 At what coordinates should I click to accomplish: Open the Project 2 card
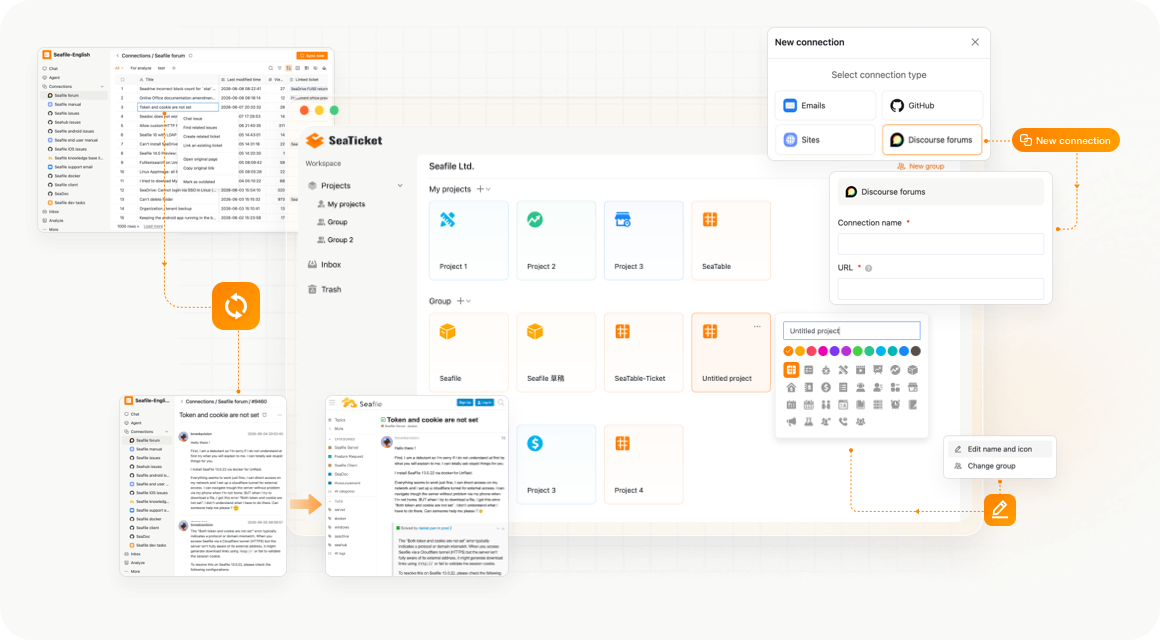pyautogui.click(x=556, y=240)
